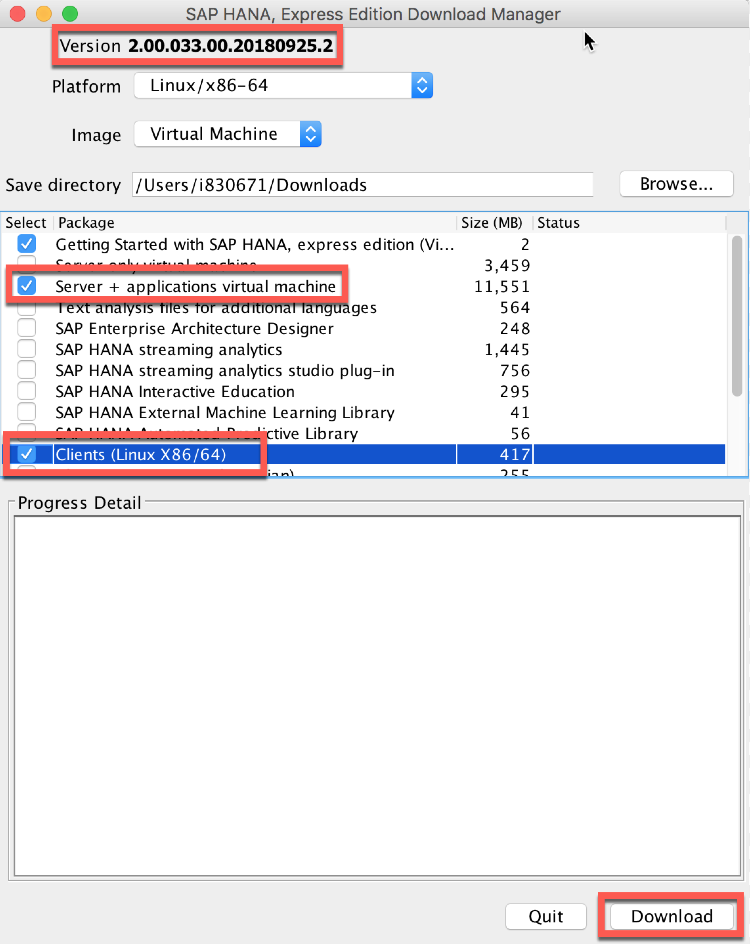The image size is (750, 944).
Task: Uncheck Getting Started with SAP HANA checkbox
Action: [26, 244]
